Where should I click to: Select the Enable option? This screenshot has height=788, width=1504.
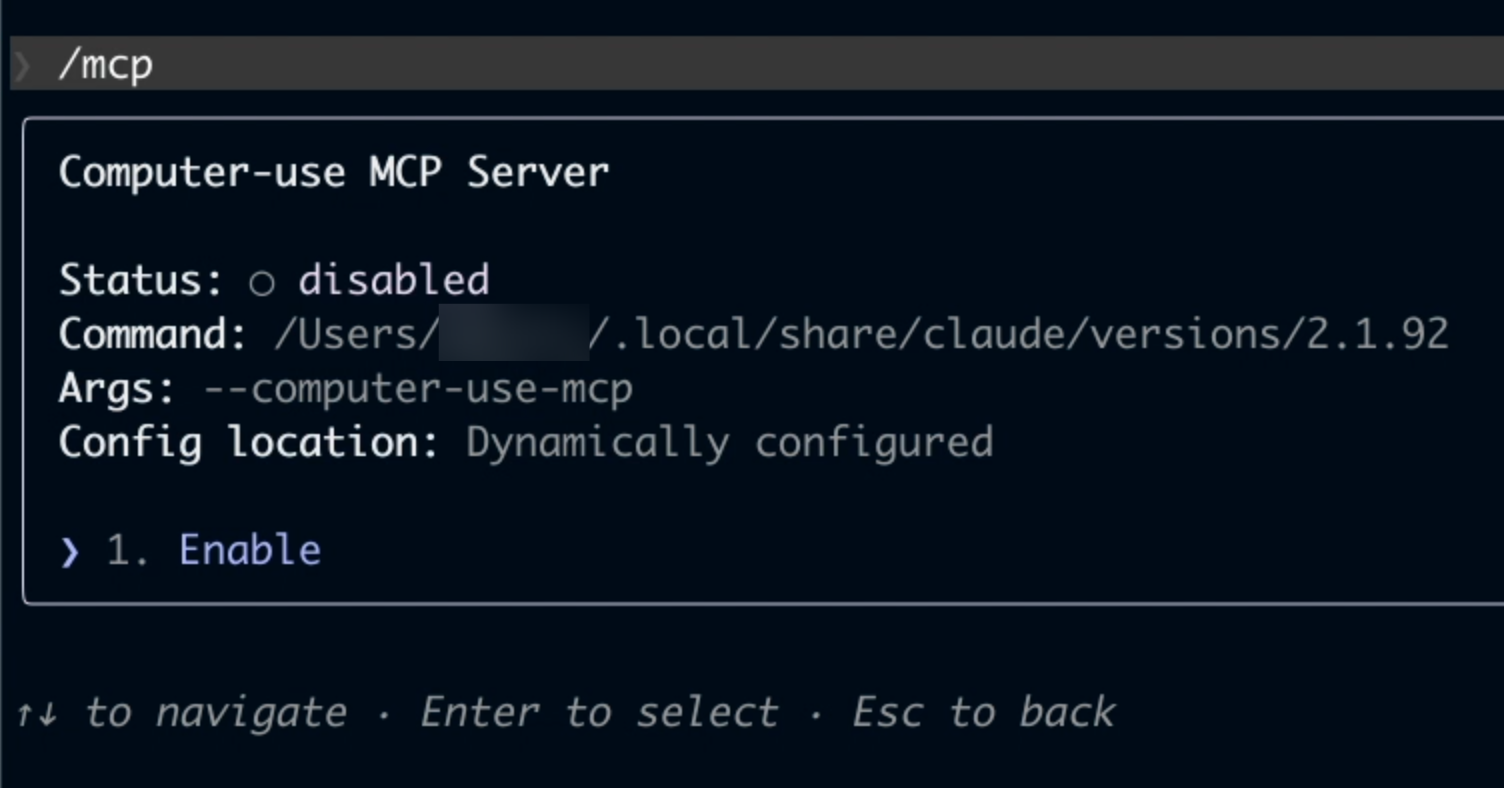250,550
